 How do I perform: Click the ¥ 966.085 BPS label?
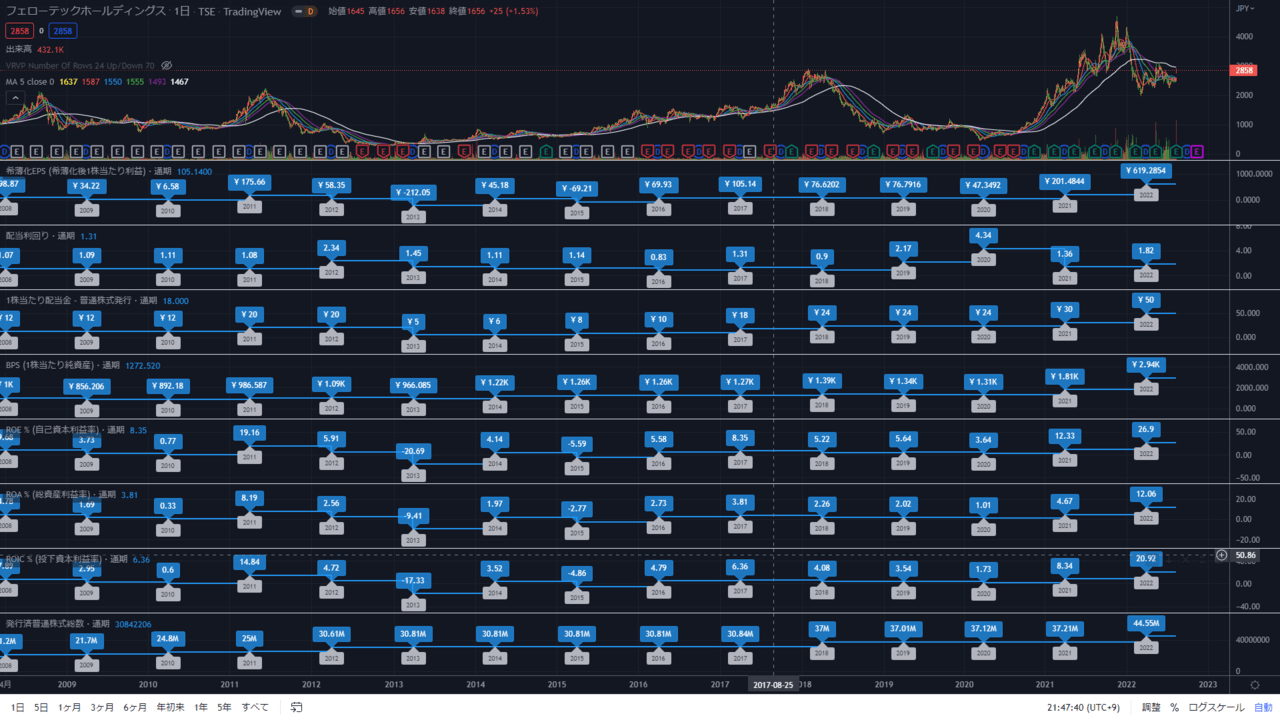tap(413, 384)
